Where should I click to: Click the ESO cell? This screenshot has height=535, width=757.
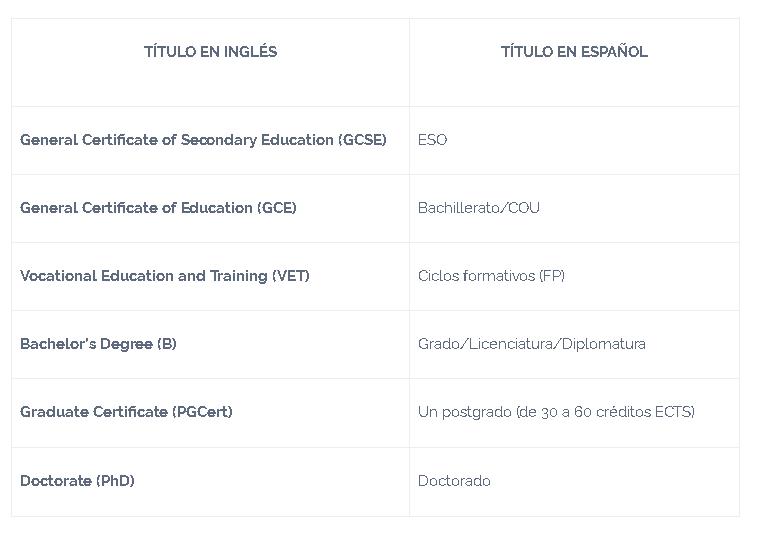pyautogui.click(x=433, y=140)
